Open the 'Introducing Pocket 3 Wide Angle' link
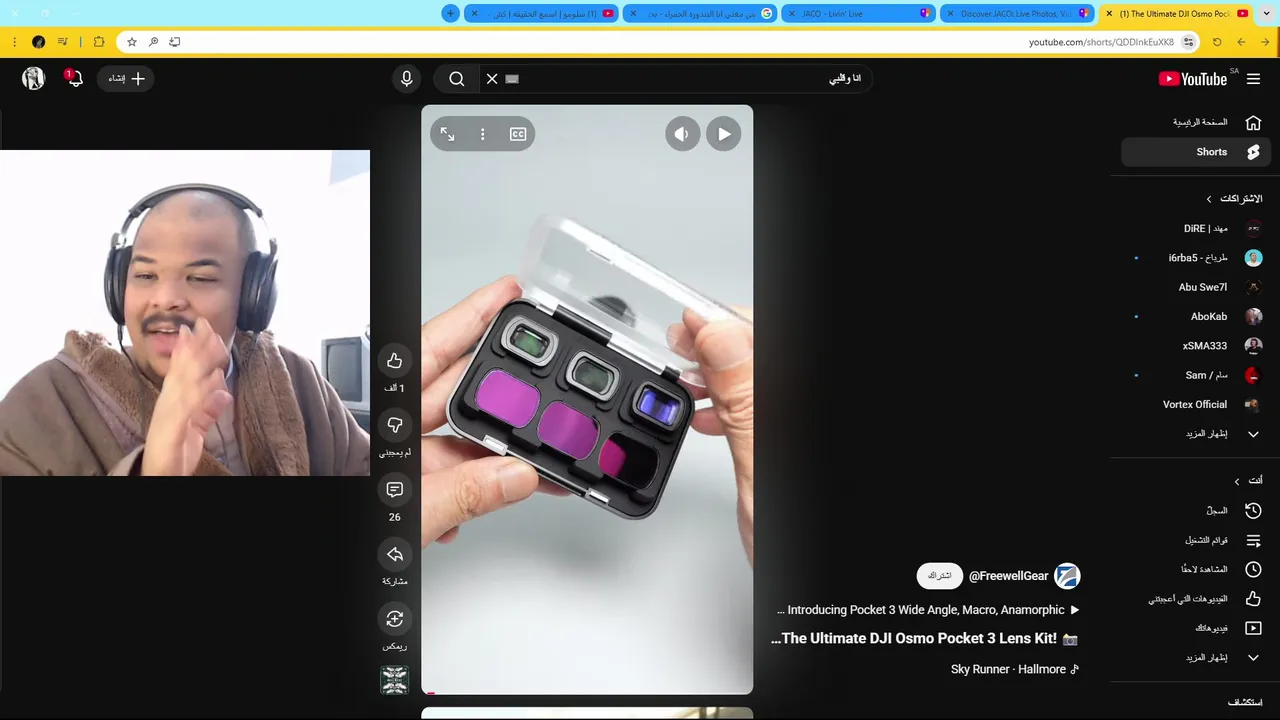Screen dimensions: 1280x720 click(928, 610)
